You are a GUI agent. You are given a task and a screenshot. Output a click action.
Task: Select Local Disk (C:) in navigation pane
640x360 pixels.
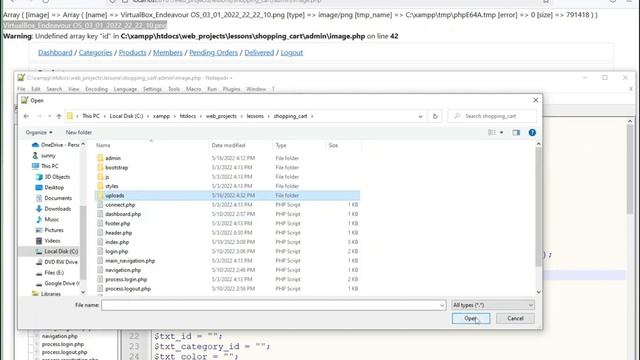pyautogui.click(x=61, y=251)
